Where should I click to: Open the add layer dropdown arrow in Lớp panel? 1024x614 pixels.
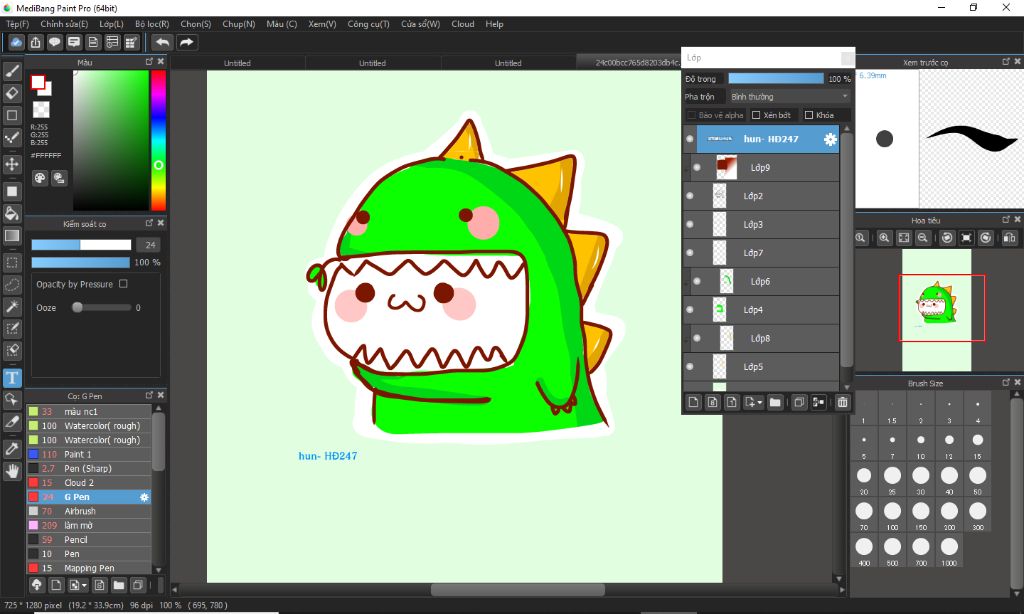(x=760, y=403)
